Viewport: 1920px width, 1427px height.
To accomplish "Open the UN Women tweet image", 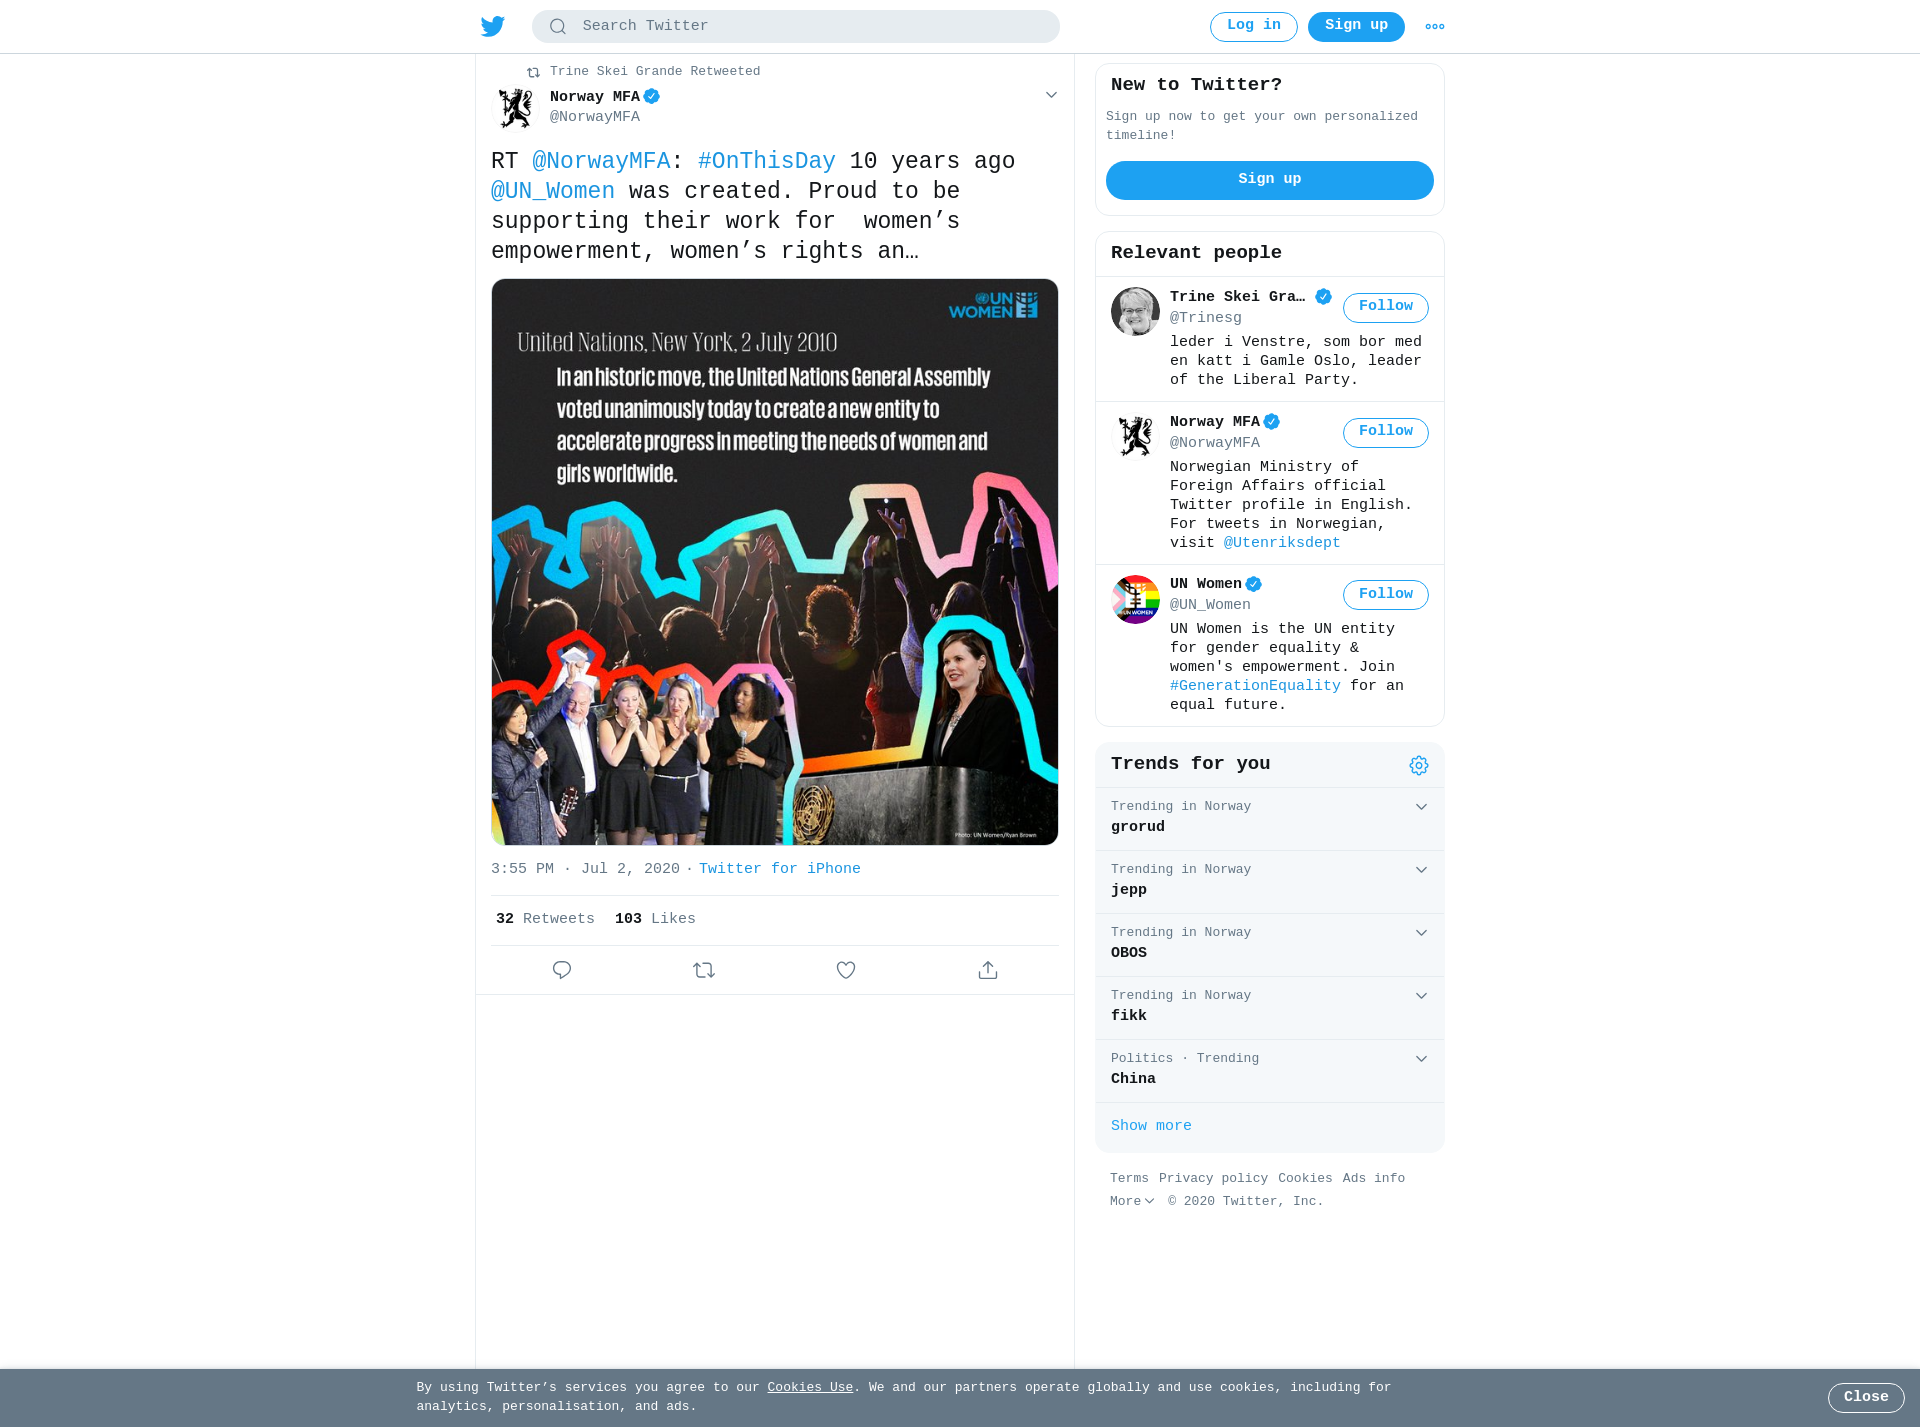I will click(775, 562).
